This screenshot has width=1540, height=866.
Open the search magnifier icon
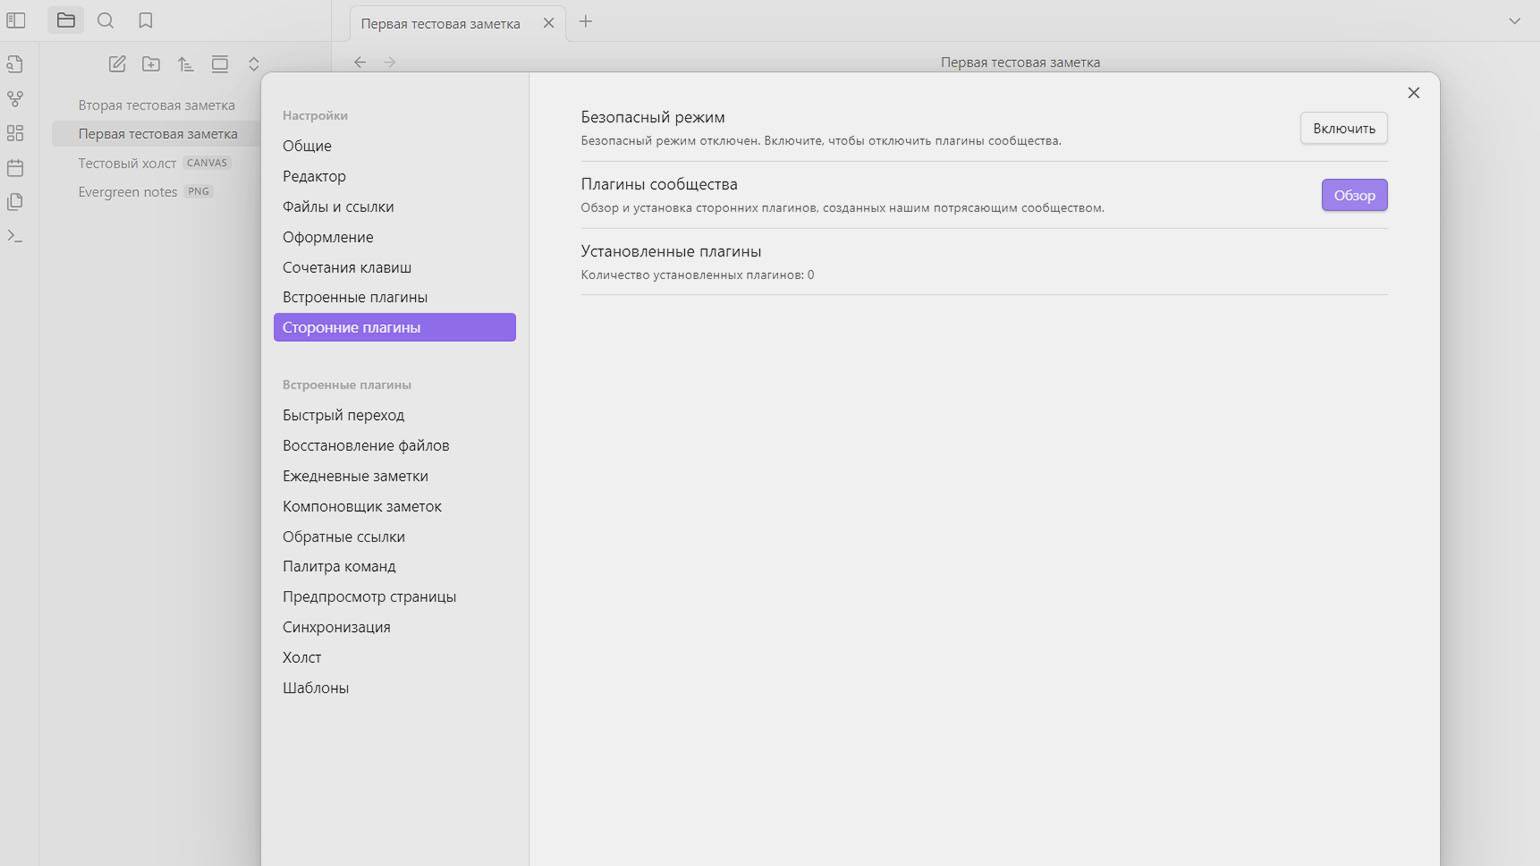point(105,20)
